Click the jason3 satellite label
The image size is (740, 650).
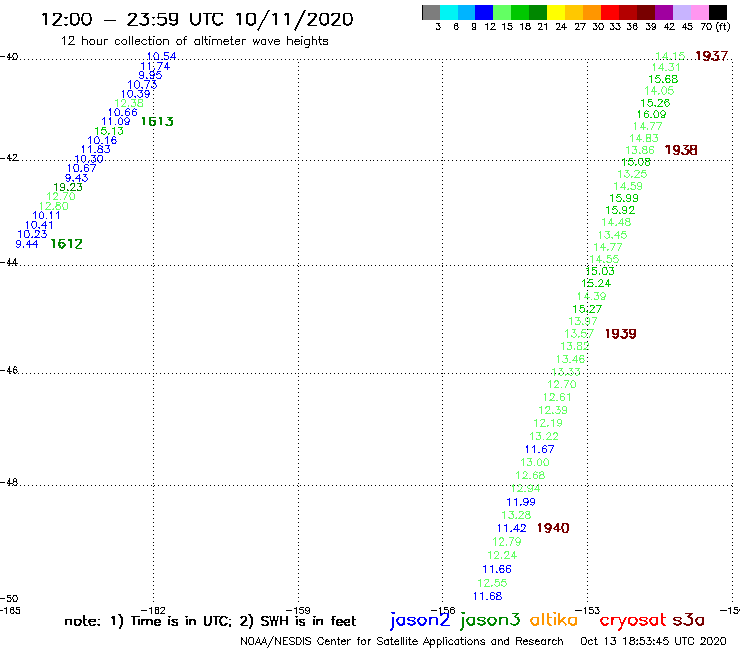click(x=490, y=621)
